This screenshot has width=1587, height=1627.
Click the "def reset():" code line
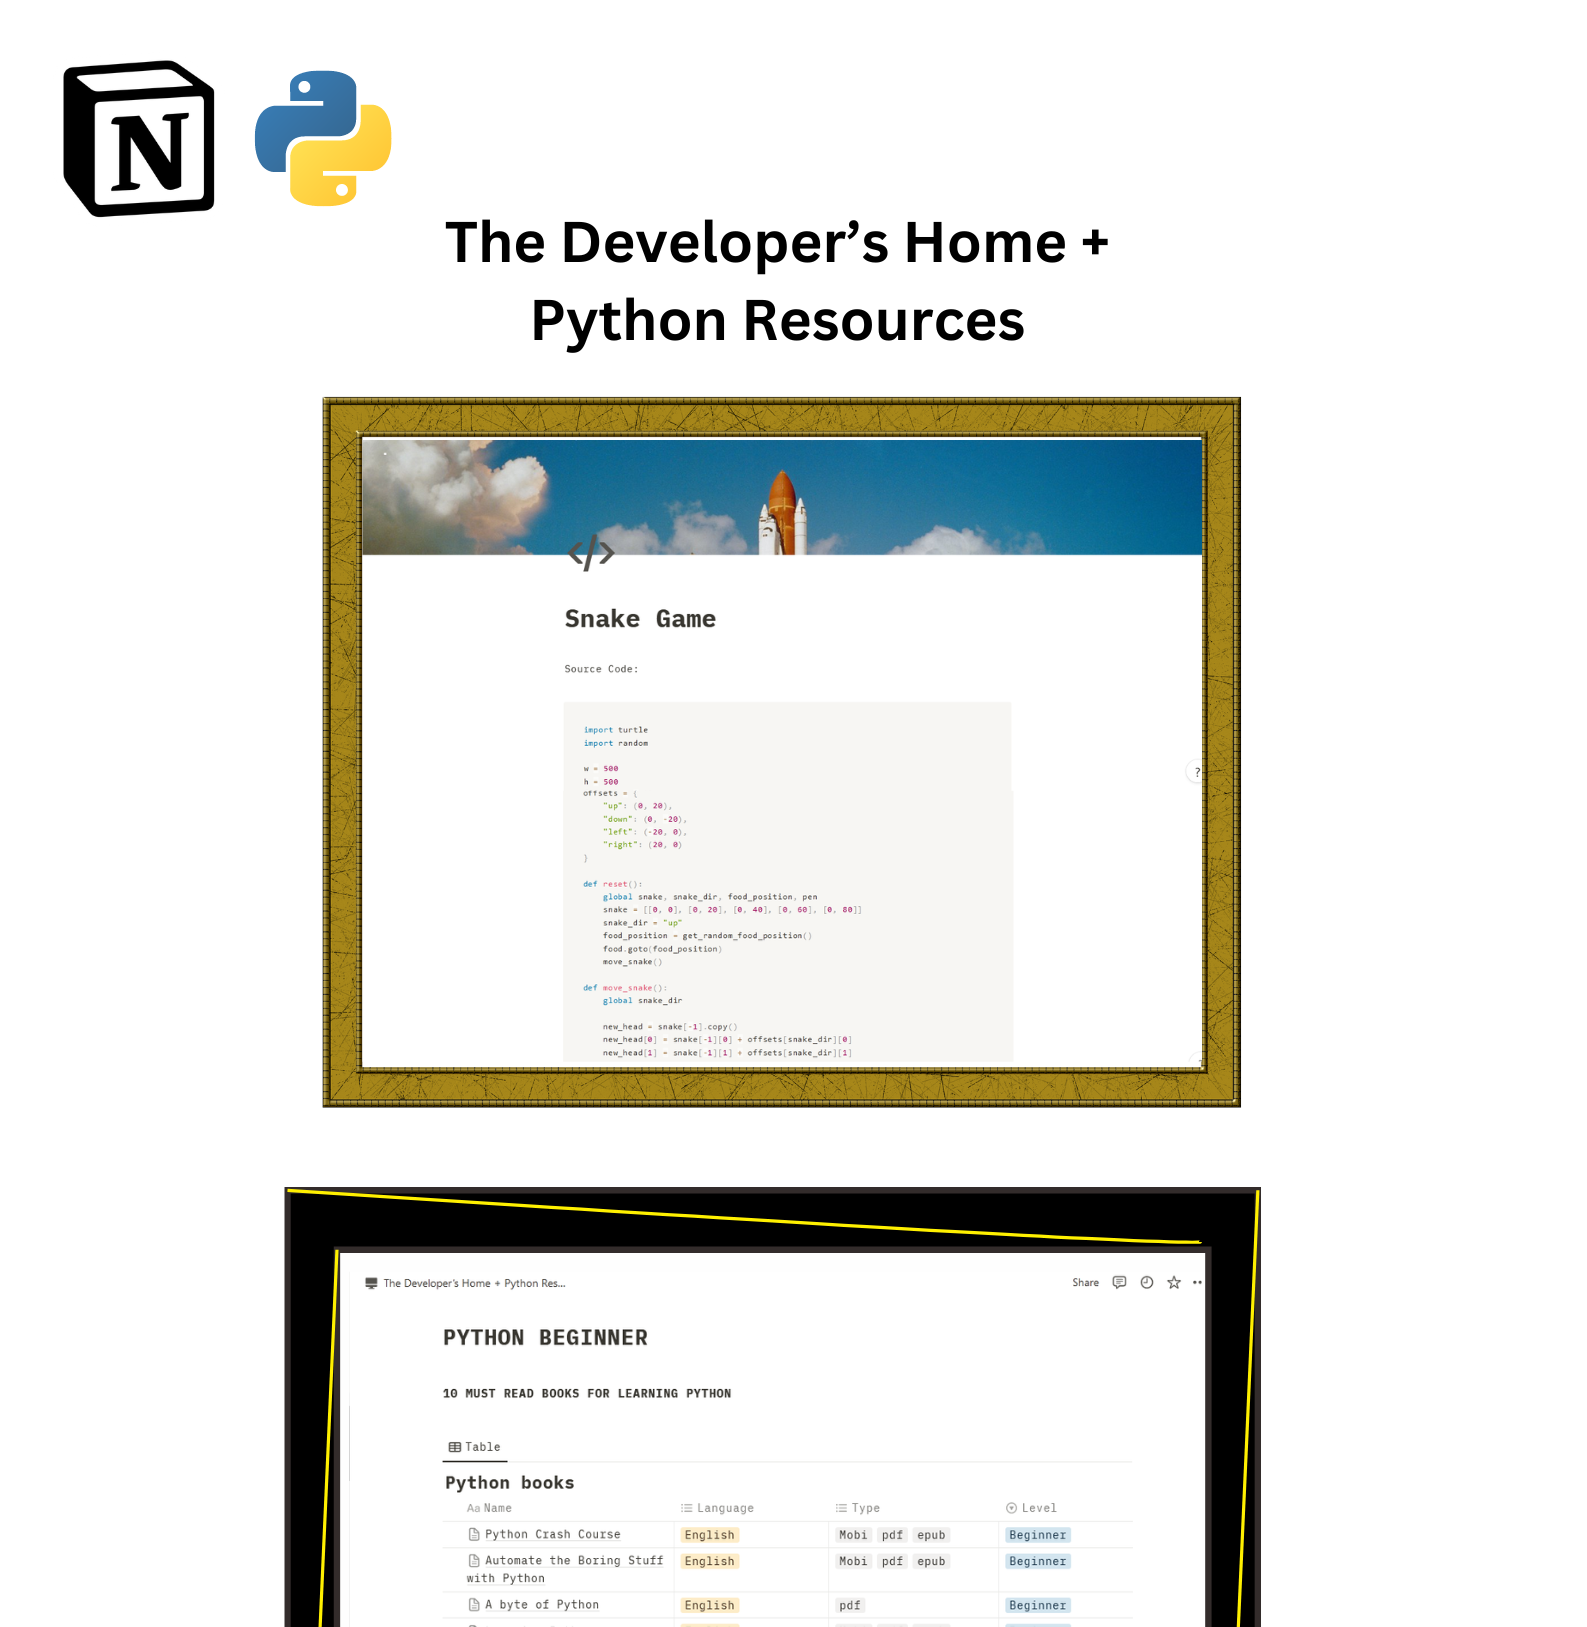pyautogui.click(x=613, y=884)
